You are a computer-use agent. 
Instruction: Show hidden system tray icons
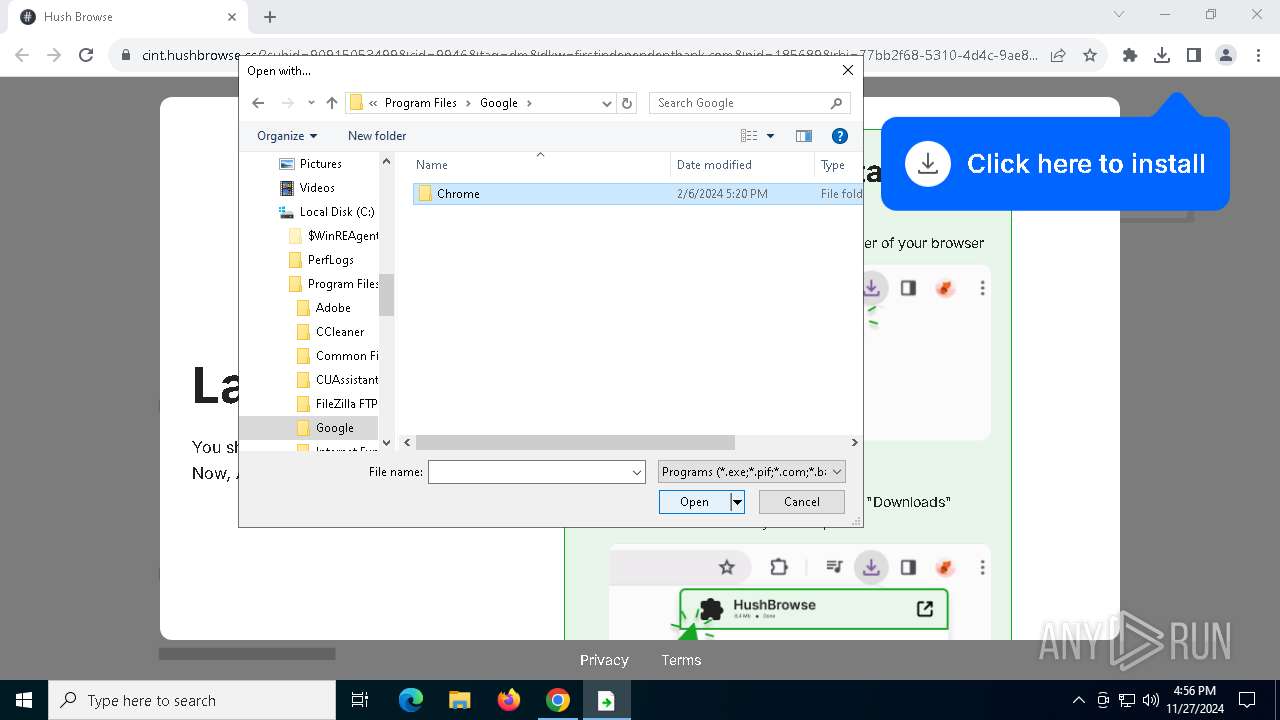click(x=1078, y=700)
